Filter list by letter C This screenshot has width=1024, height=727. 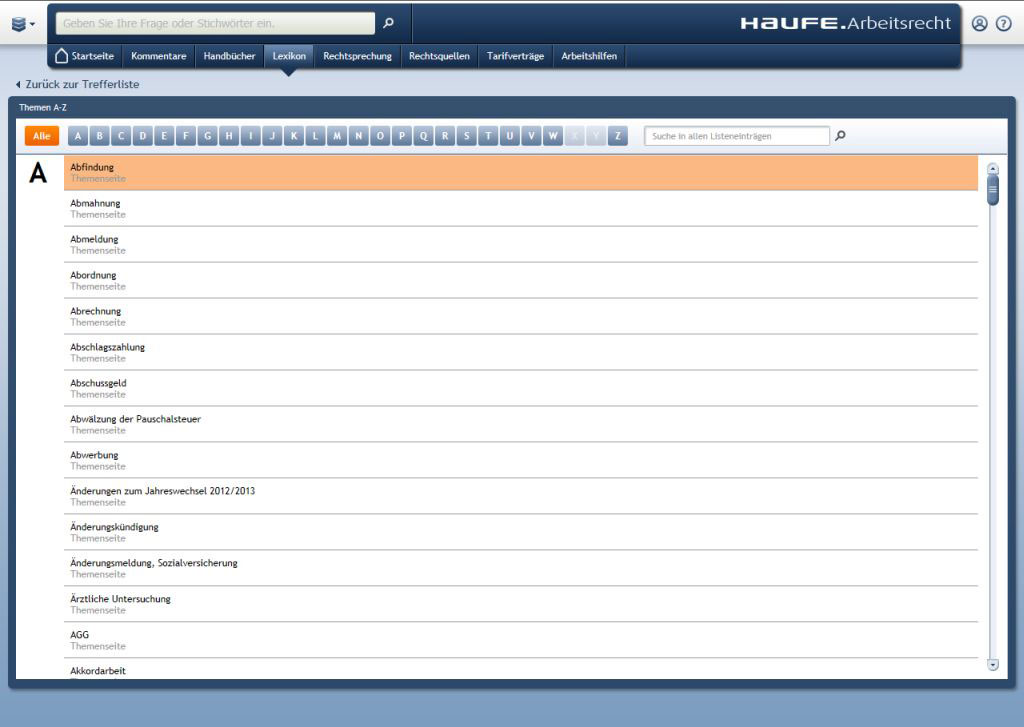coord(121,136)
